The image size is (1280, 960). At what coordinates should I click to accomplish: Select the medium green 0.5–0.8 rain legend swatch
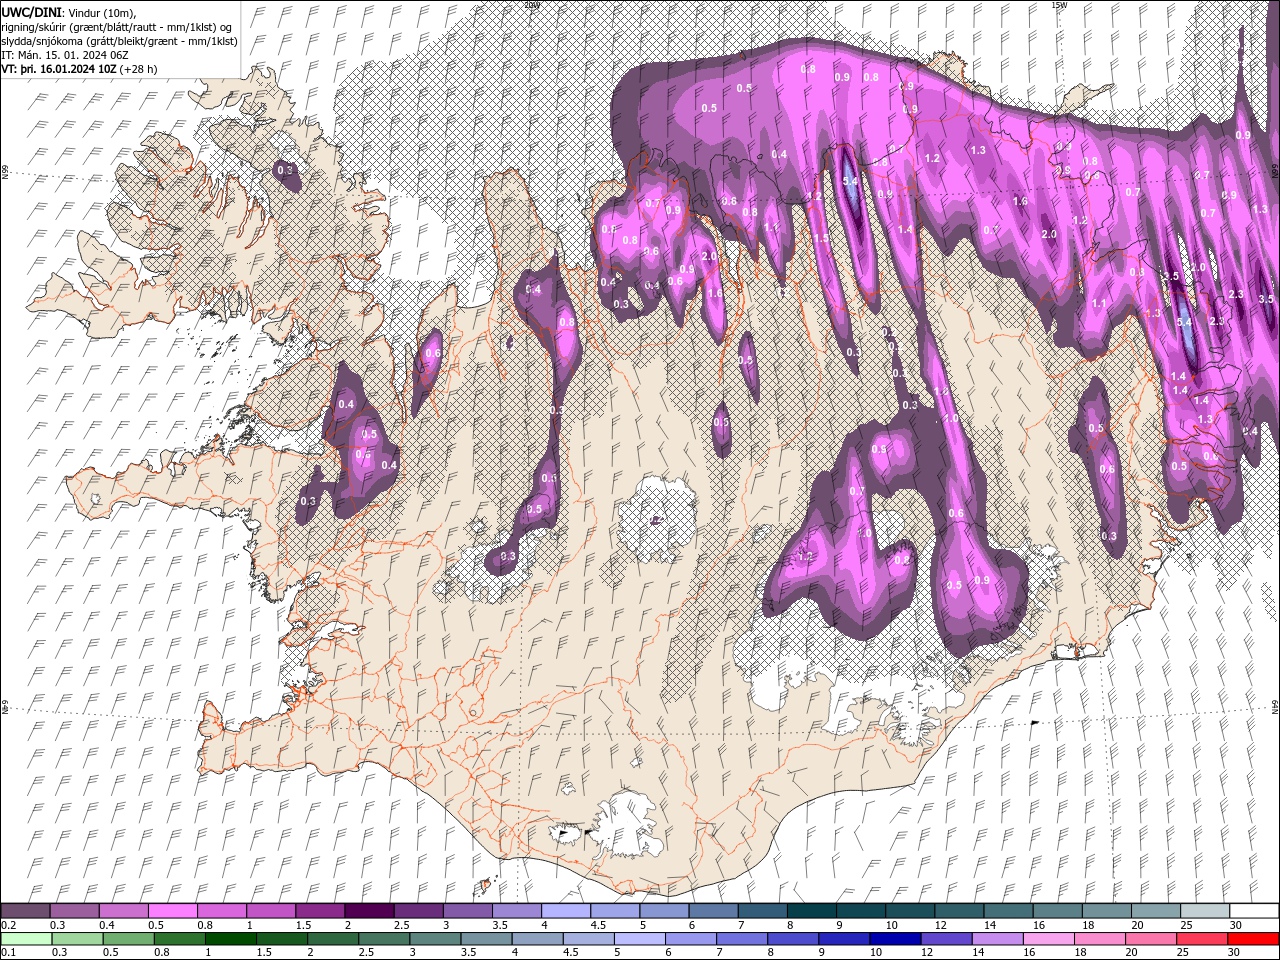point(128,938)
